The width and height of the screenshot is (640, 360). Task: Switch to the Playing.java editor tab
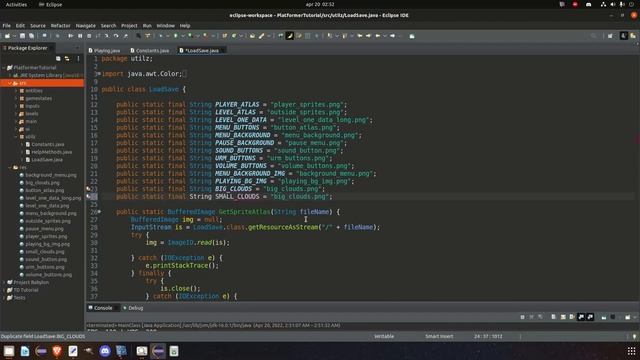point(104,51)
